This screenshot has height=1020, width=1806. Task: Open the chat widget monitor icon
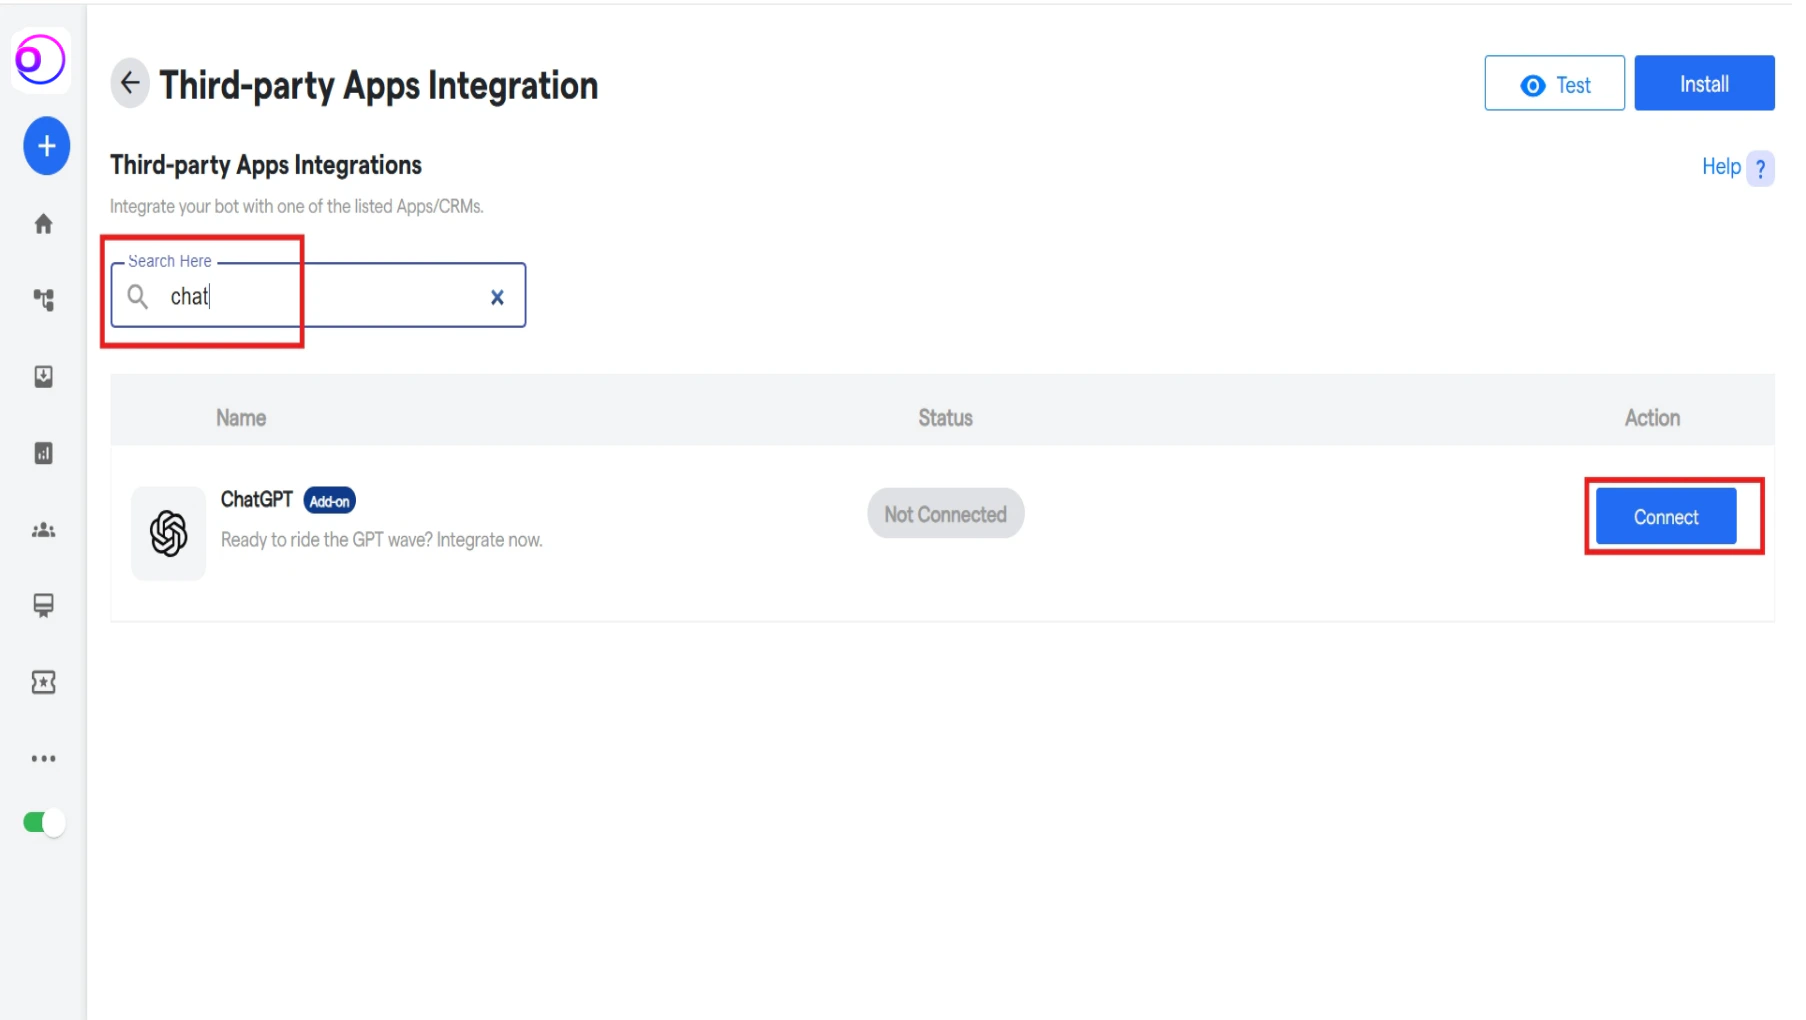tap(43, 606)
